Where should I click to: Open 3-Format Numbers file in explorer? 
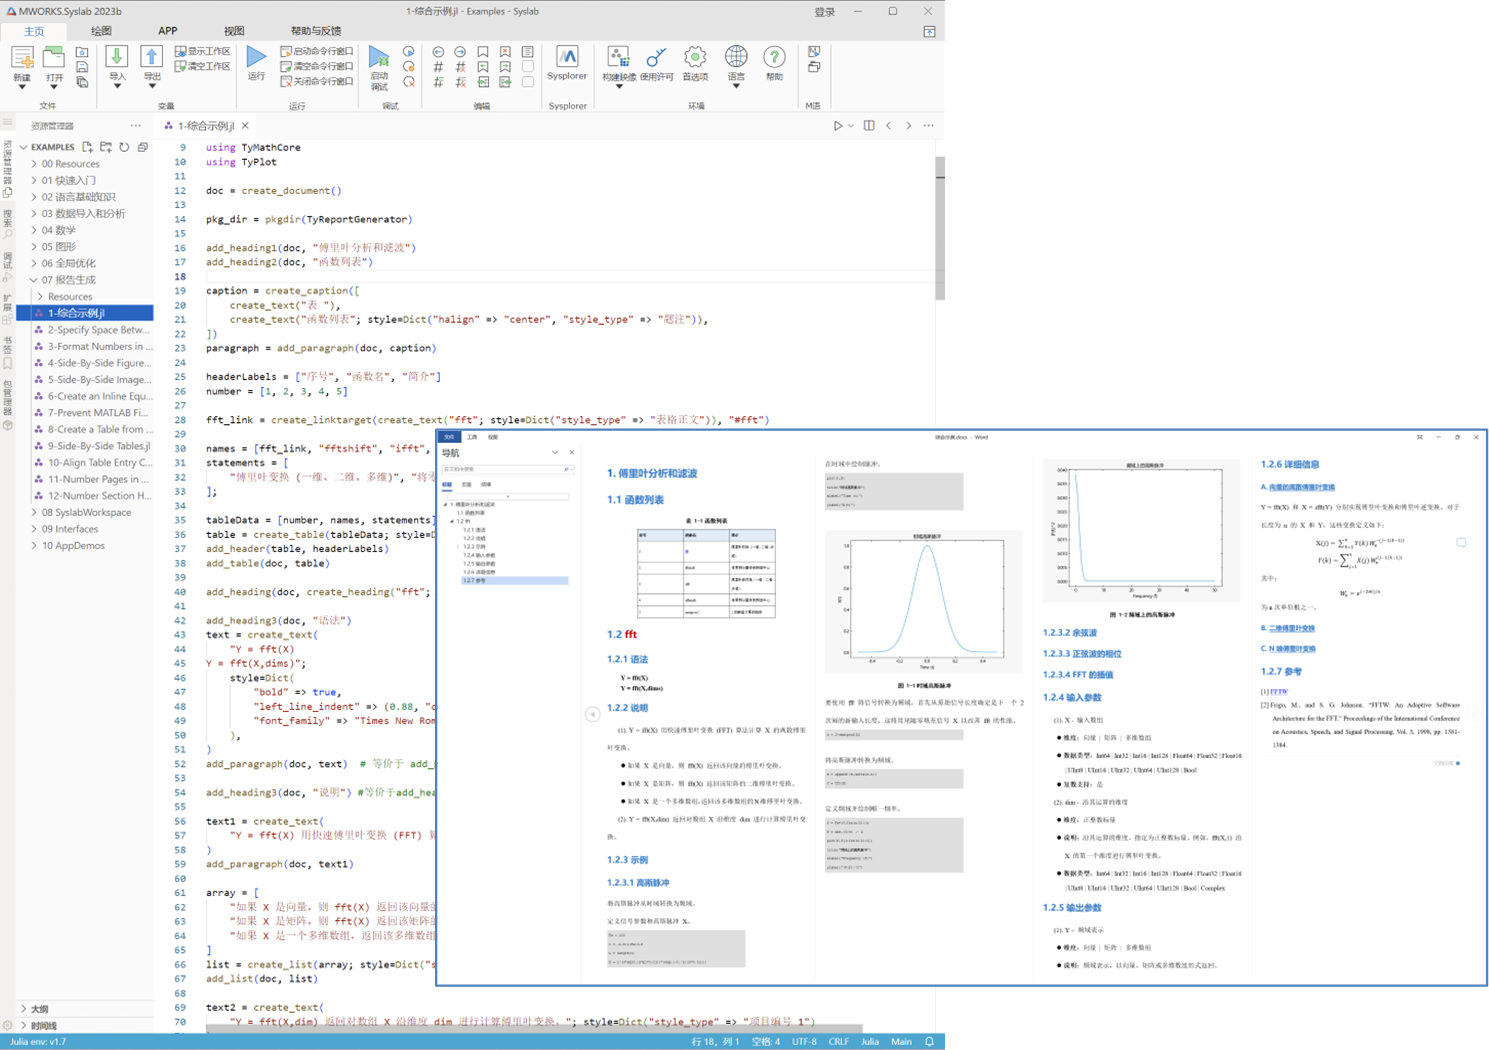pyautogui.click(x=100, y=346)
